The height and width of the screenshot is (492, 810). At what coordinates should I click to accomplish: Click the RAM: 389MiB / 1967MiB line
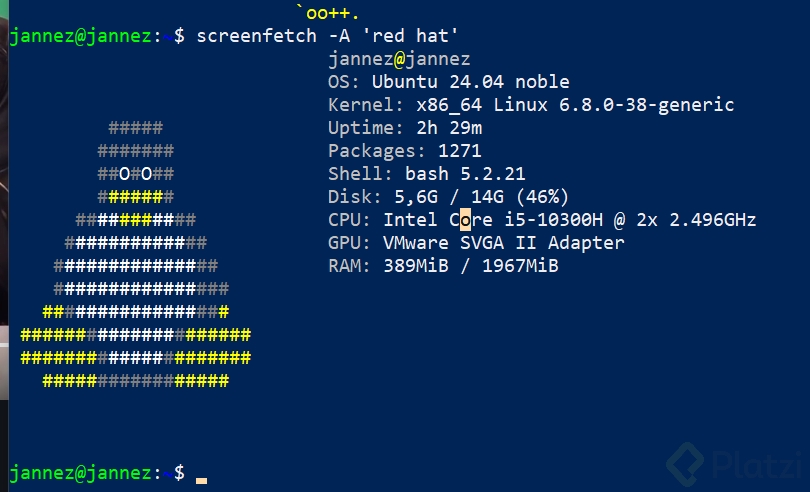coord(443,266)
